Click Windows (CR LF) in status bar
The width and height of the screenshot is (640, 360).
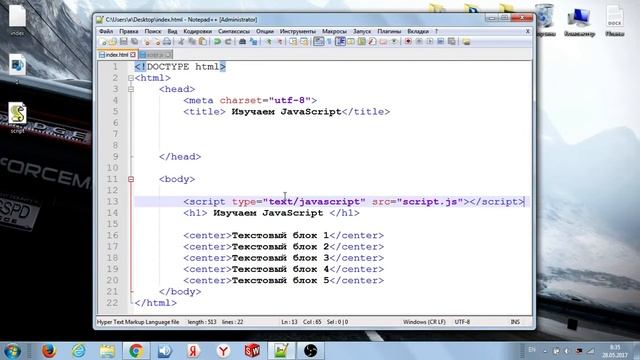pyautogui.click(x=424, y=322)
